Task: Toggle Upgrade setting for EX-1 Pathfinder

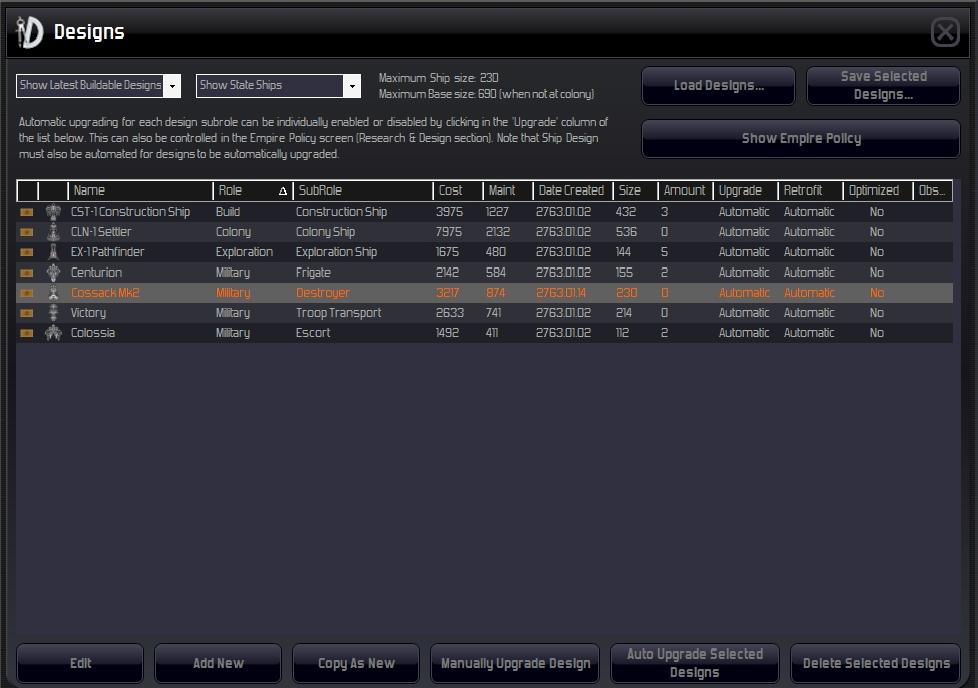Action: 743,252
